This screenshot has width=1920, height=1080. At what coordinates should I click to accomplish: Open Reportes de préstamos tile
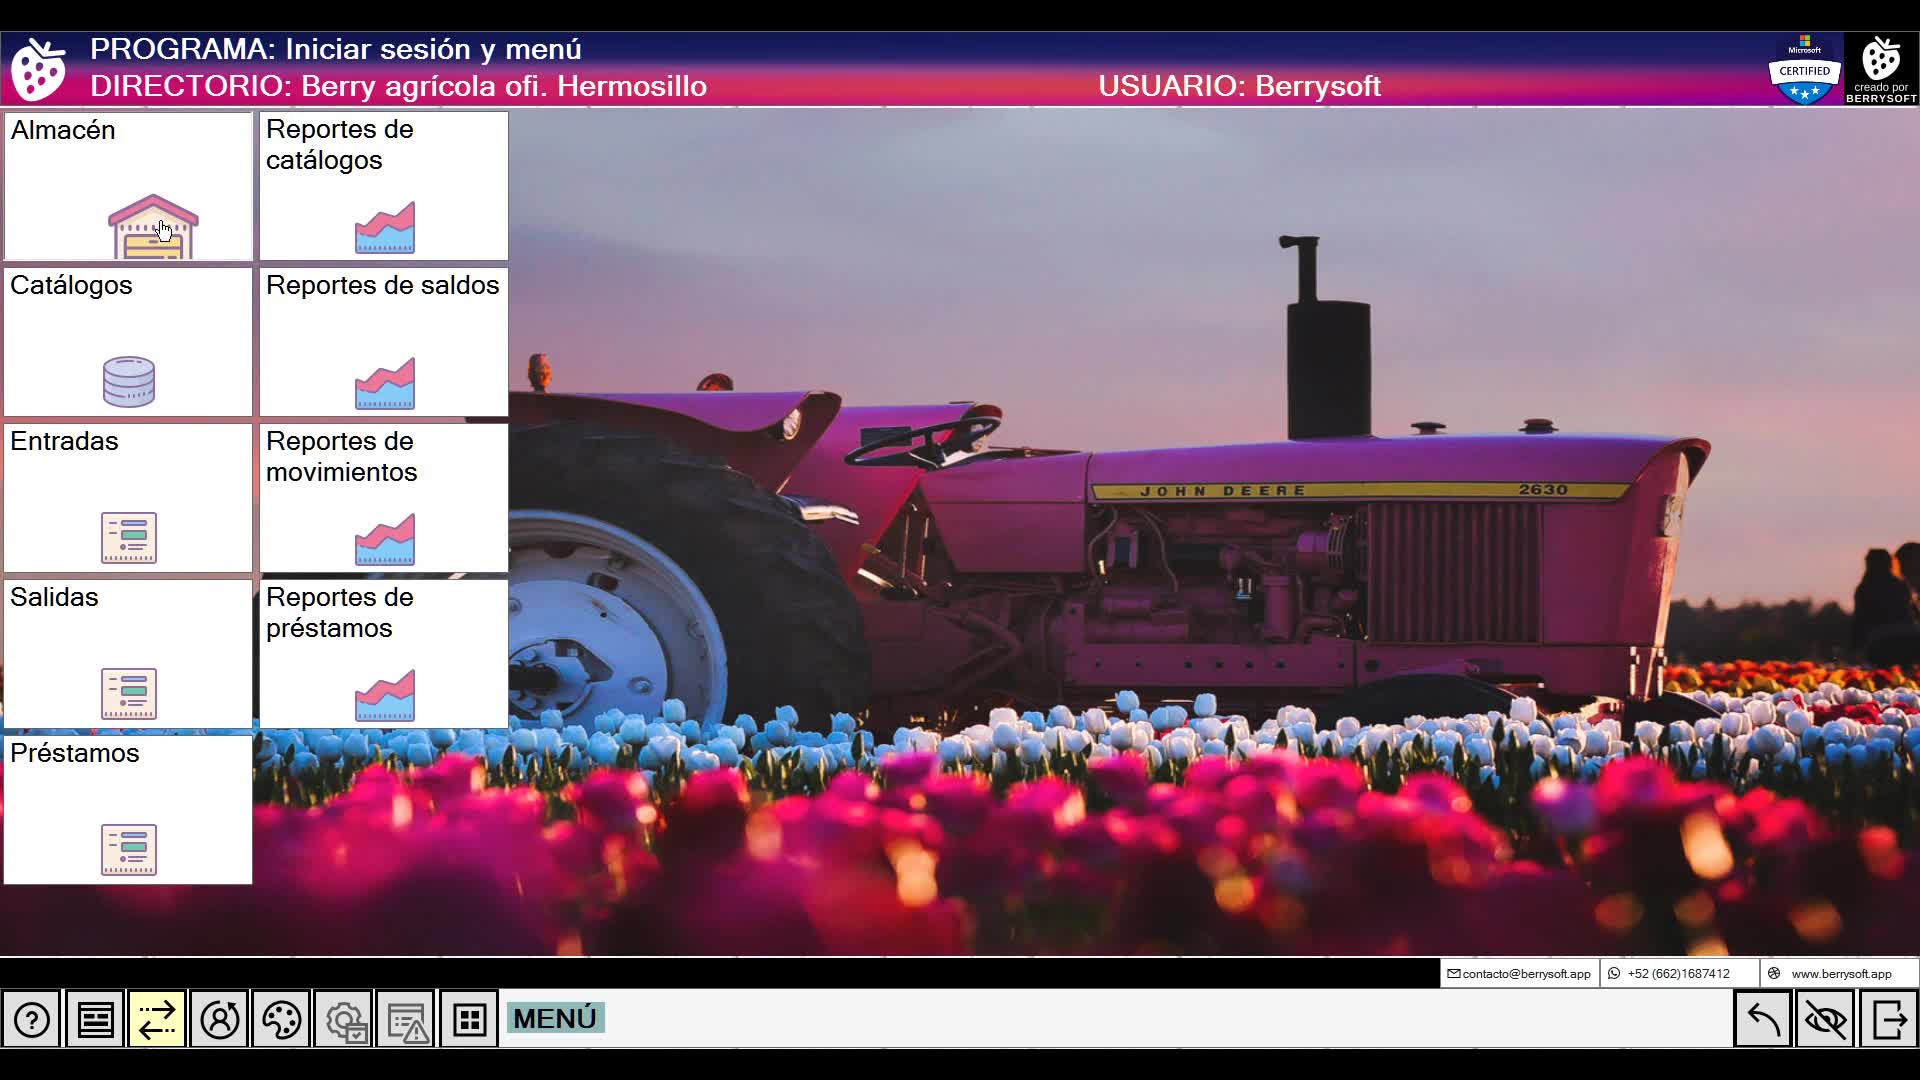click(384, 654)
